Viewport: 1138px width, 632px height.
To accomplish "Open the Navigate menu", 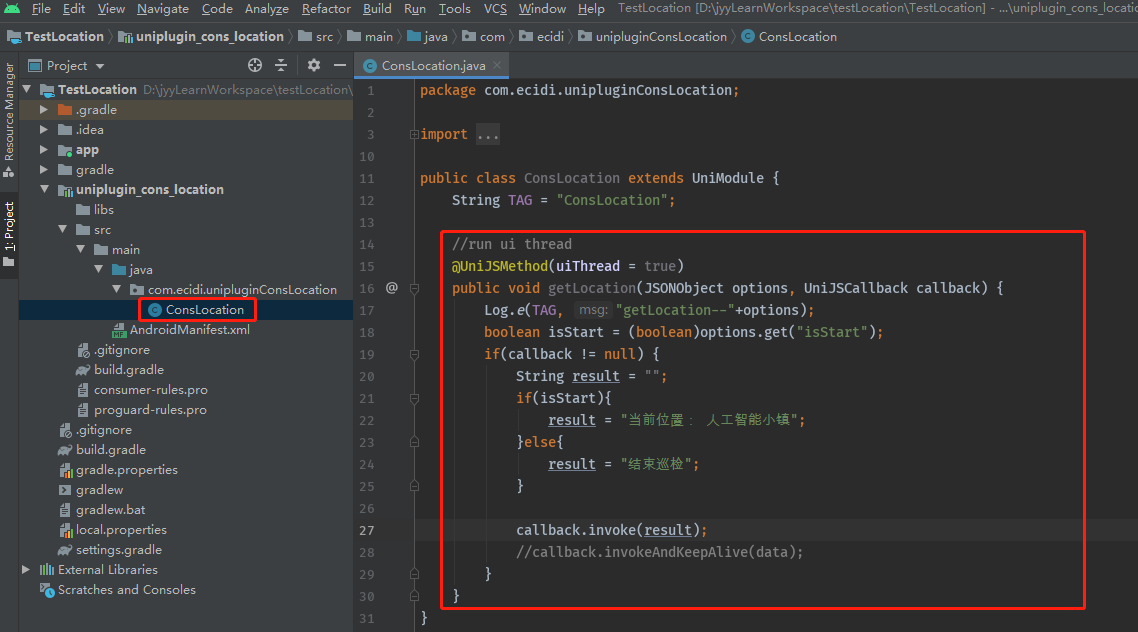I will click(x=163, y=9).
